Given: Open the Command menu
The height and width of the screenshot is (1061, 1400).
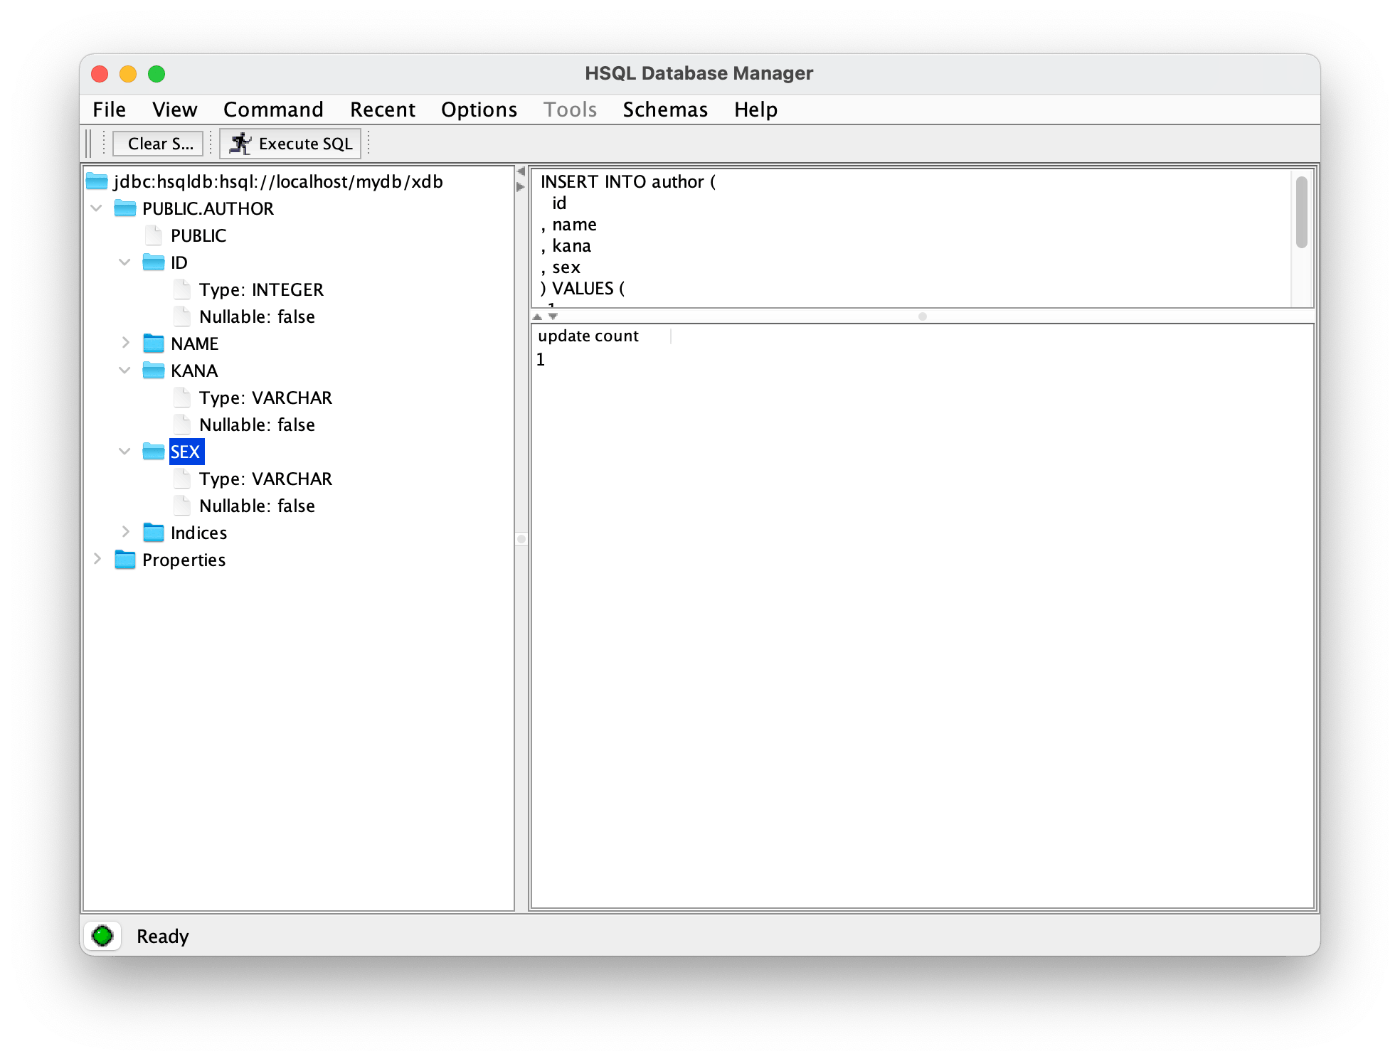Looking at the screenshot, I should tap(273, 110).
